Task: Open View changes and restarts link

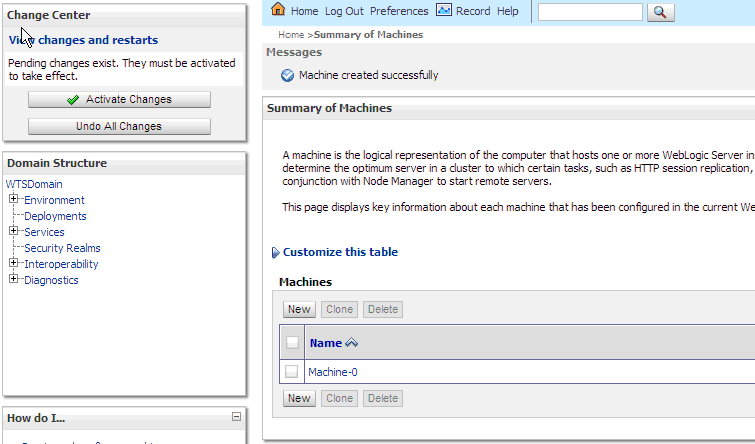Action: click(x=83, y=40)
